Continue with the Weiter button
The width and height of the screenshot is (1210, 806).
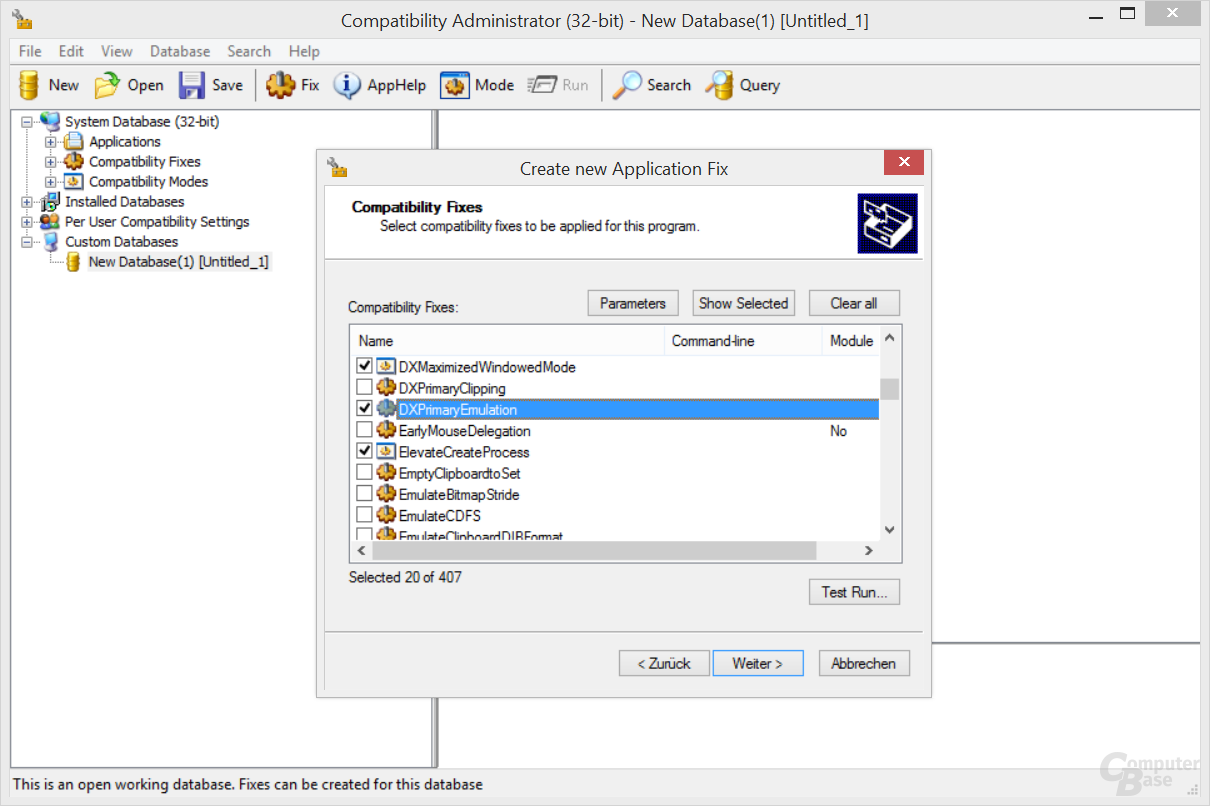758,663
